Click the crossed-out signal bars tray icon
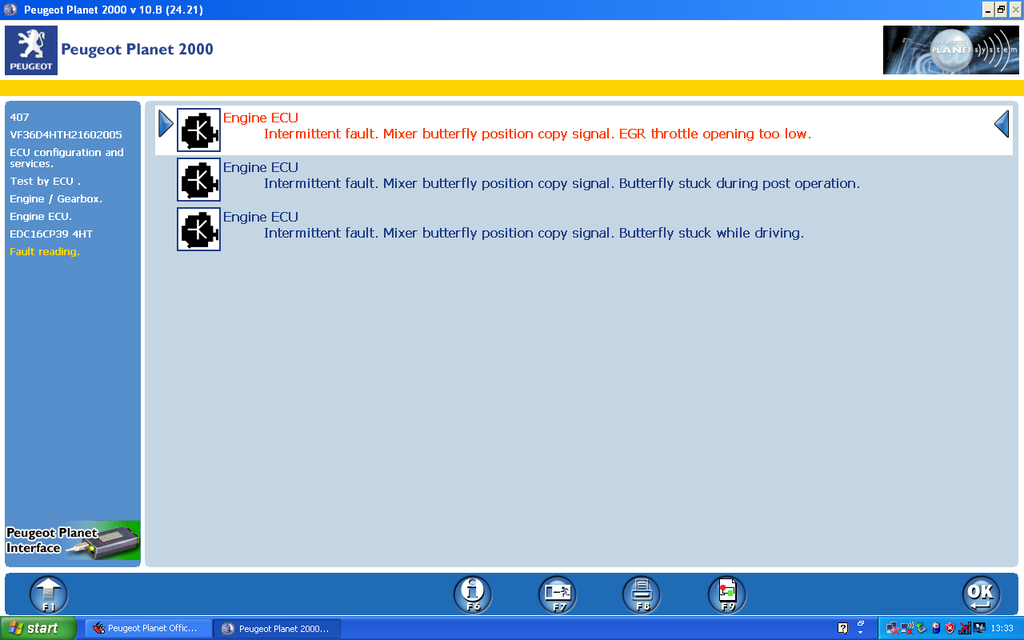The width and height of the screenshot is (1024, 640). click(965, 628)
